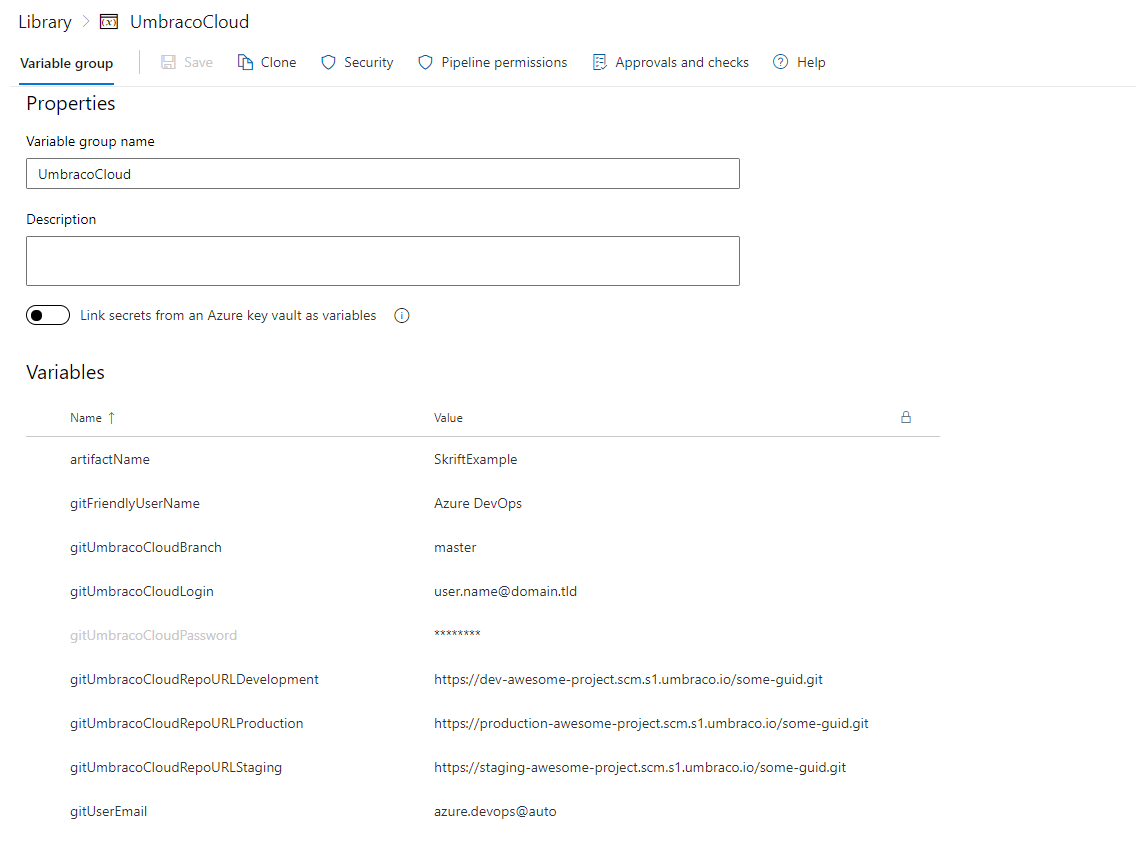
Task: Select the gitUmbracoCloudRepoURLProduction variable name
Action: click(x=187, y=724)
